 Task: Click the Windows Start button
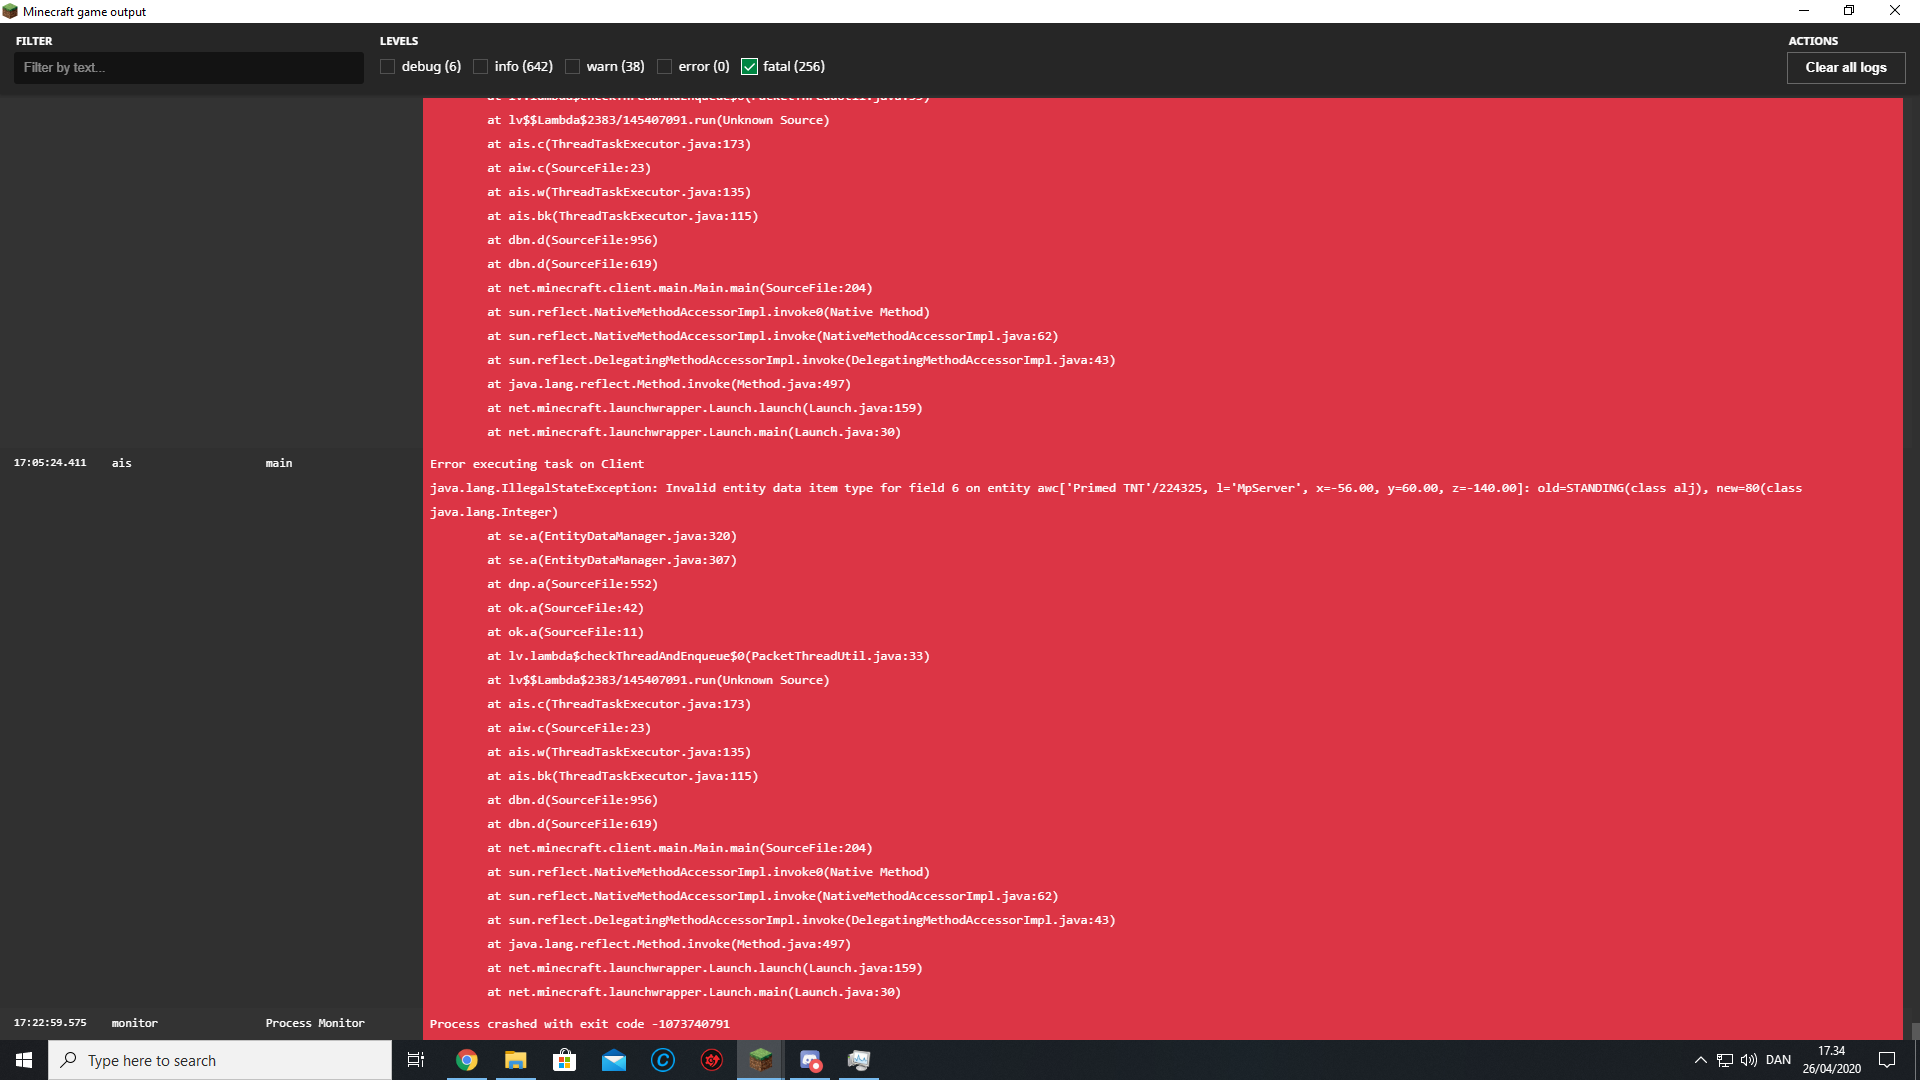(24, 1060)
